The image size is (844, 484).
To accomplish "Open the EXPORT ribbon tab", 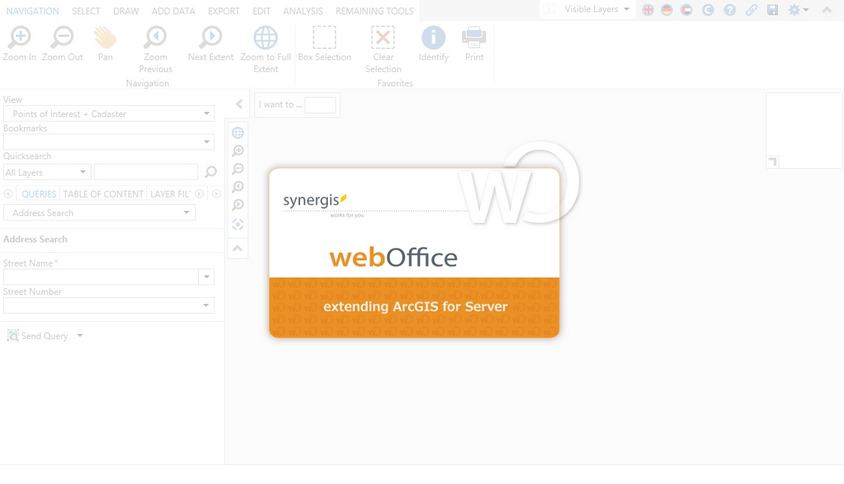I will click(x=224, y=11).
